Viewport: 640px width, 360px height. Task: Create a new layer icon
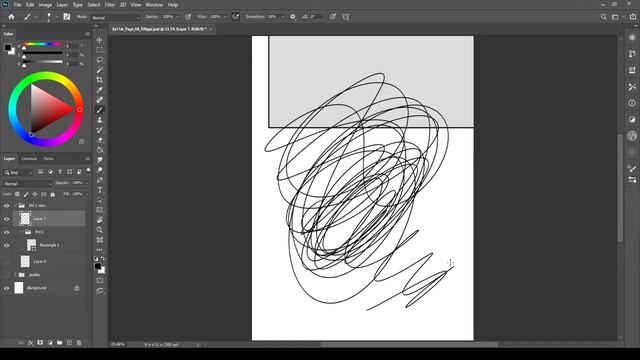click(x=69, y=343)
